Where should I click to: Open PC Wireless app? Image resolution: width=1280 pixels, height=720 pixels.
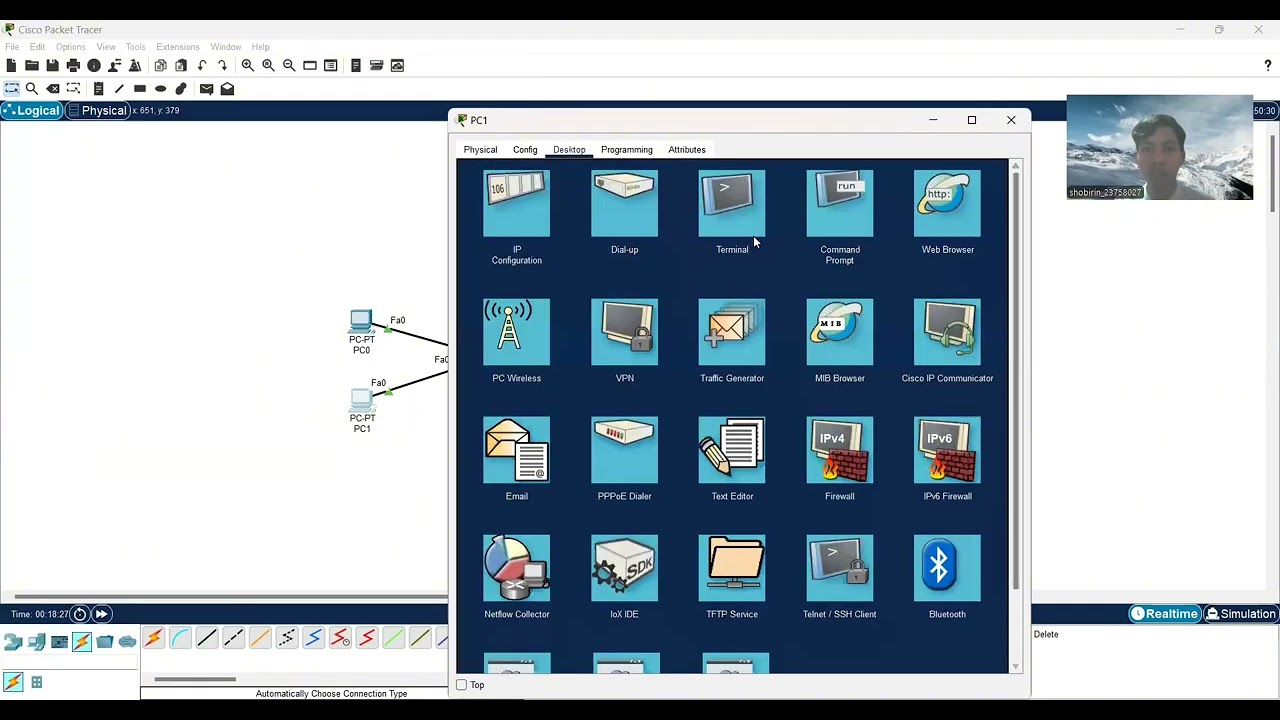tap(516, 332)
